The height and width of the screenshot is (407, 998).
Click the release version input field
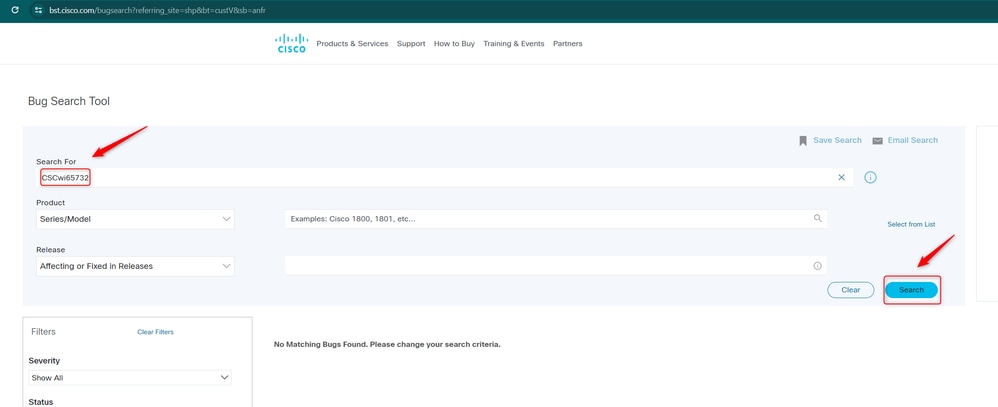(556, 266)
